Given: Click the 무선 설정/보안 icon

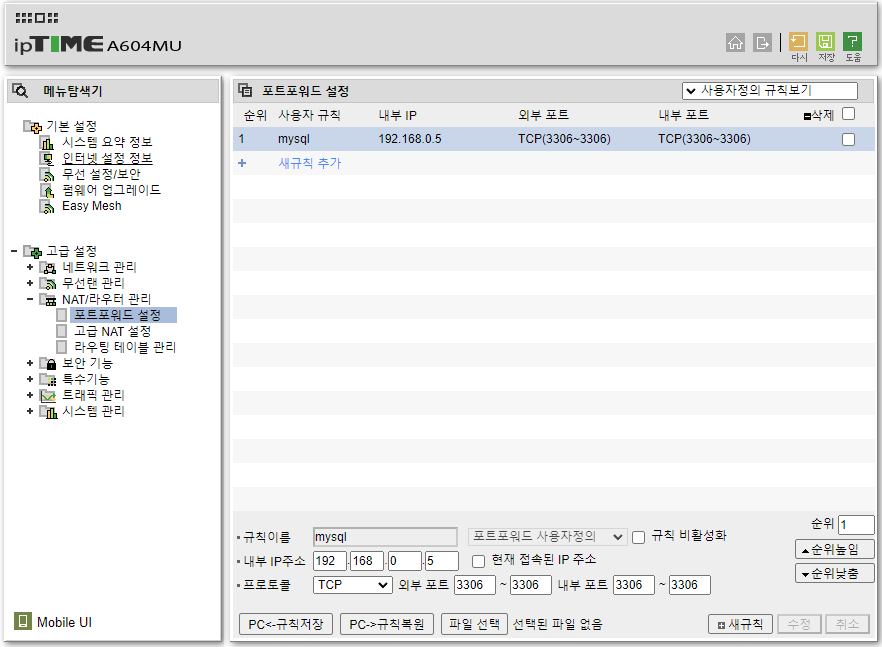Looking at the screenshot, I should pyautogui.click(x=47, y=175).
